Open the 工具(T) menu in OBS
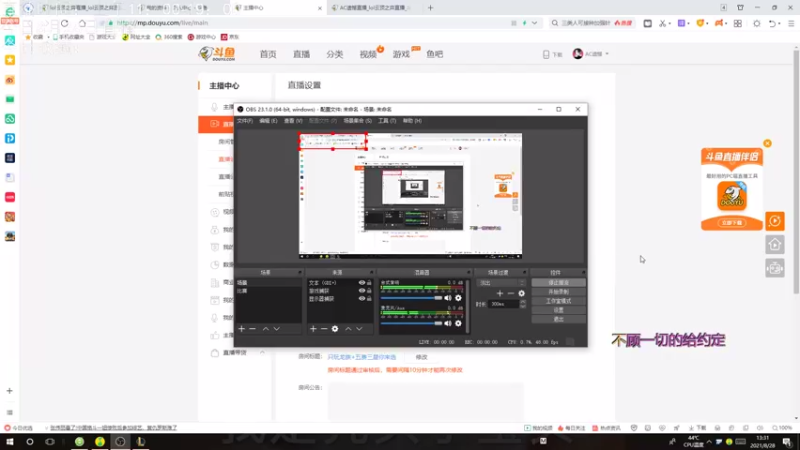Screen dimensions: 800x450 point(387,121)
